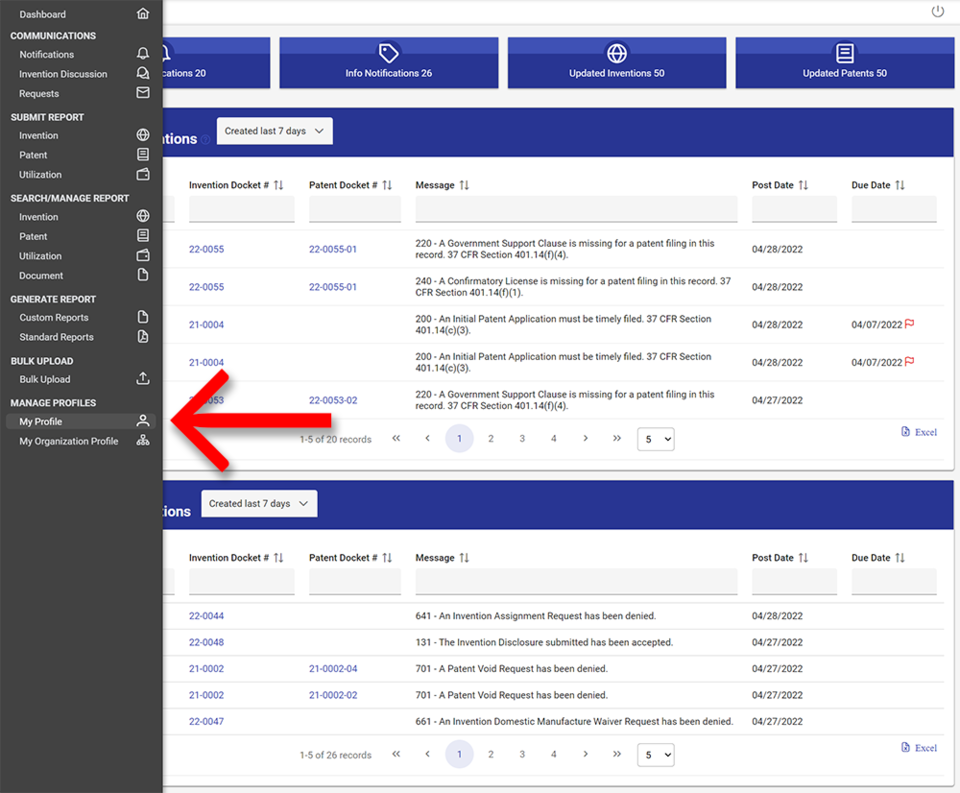Click the Info Notifications 26 tile
This screenshot has width=960, height=793.
(388, 63)
